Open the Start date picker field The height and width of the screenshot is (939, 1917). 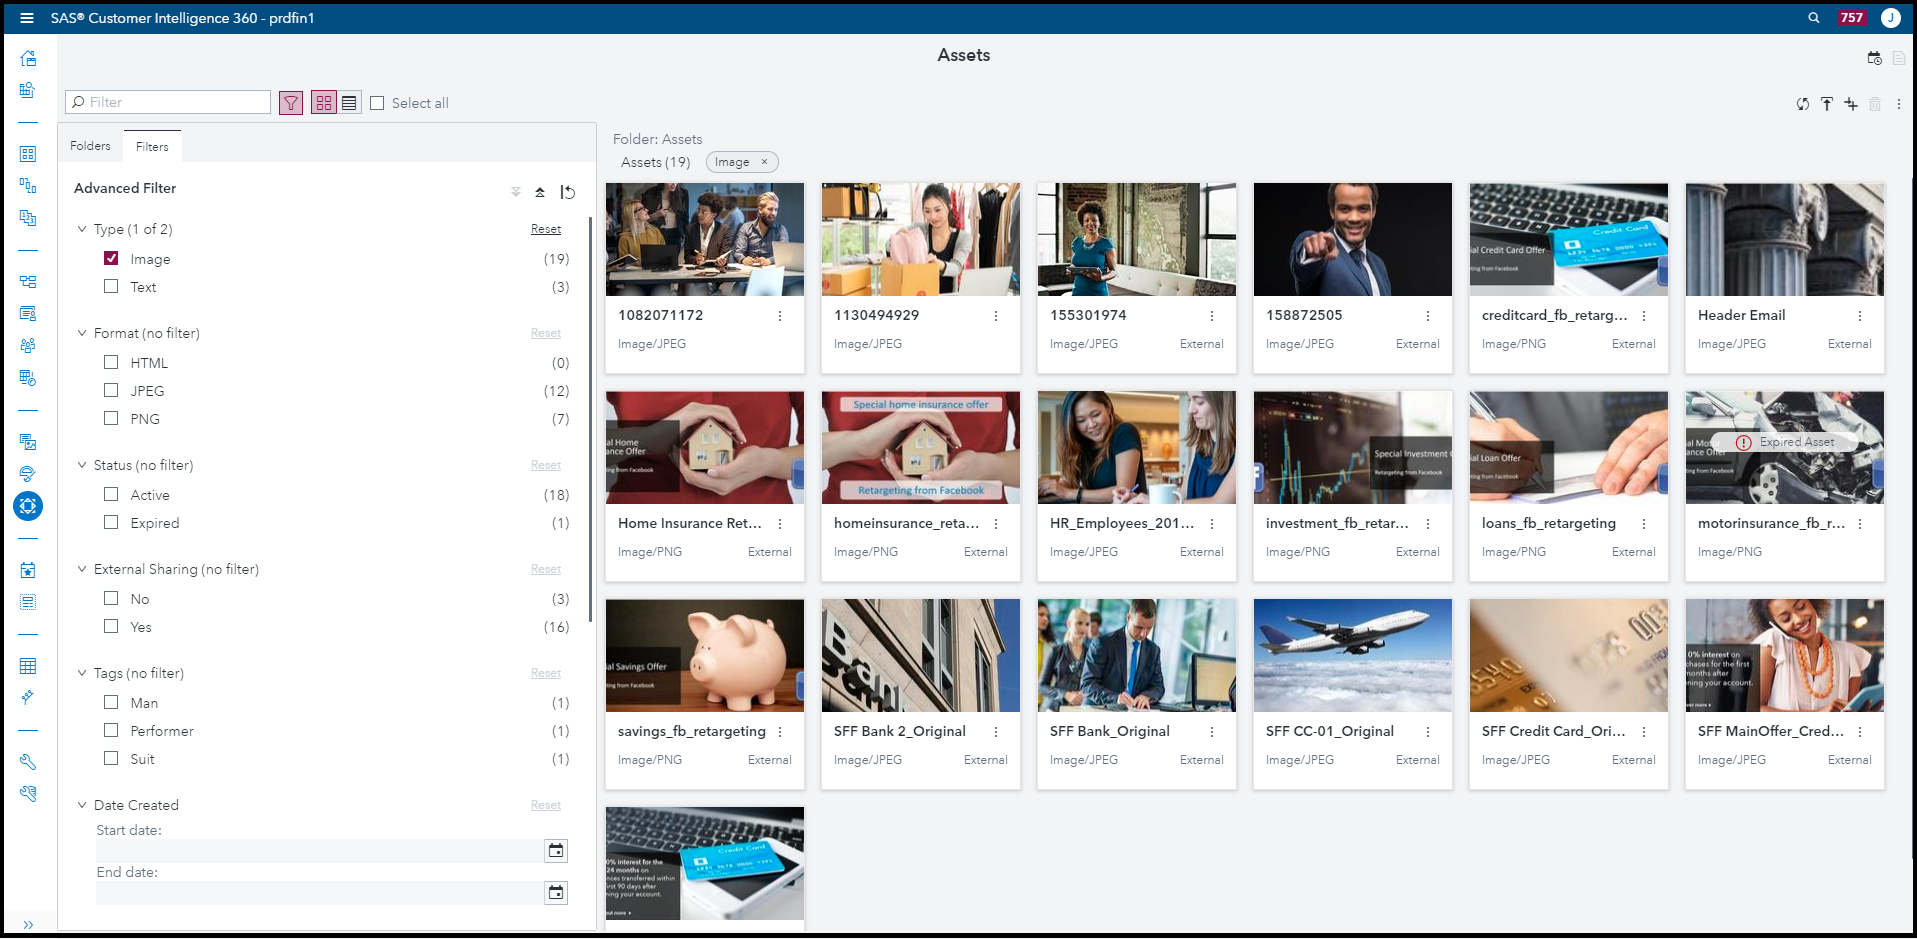coord(320,850)
